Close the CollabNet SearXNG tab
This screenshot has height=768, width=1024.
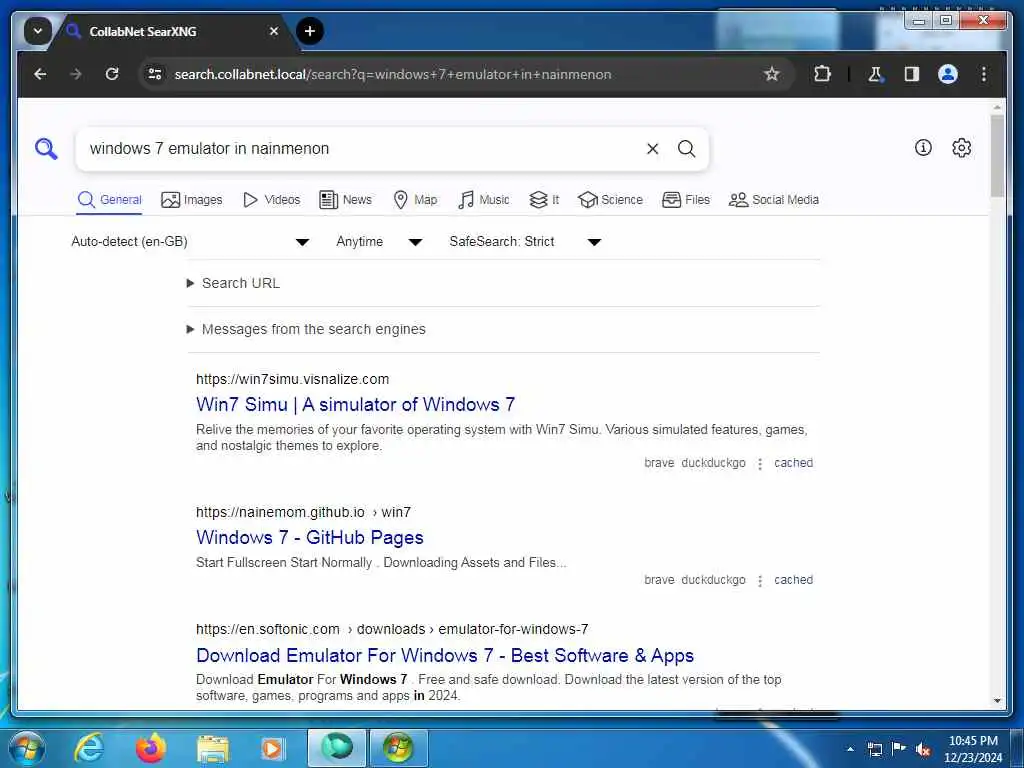274,31
